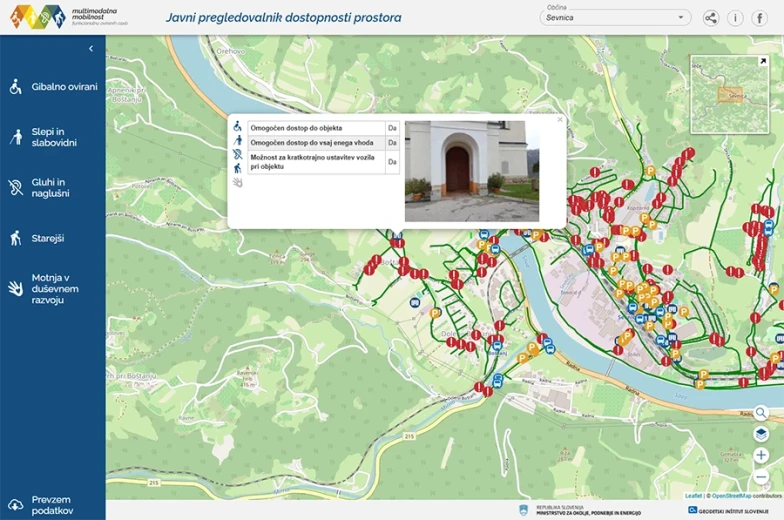Screen dimensions: 784x520
Task: Click the ear icon beside Gluhi in naglušni
Action: pos(16,188)
